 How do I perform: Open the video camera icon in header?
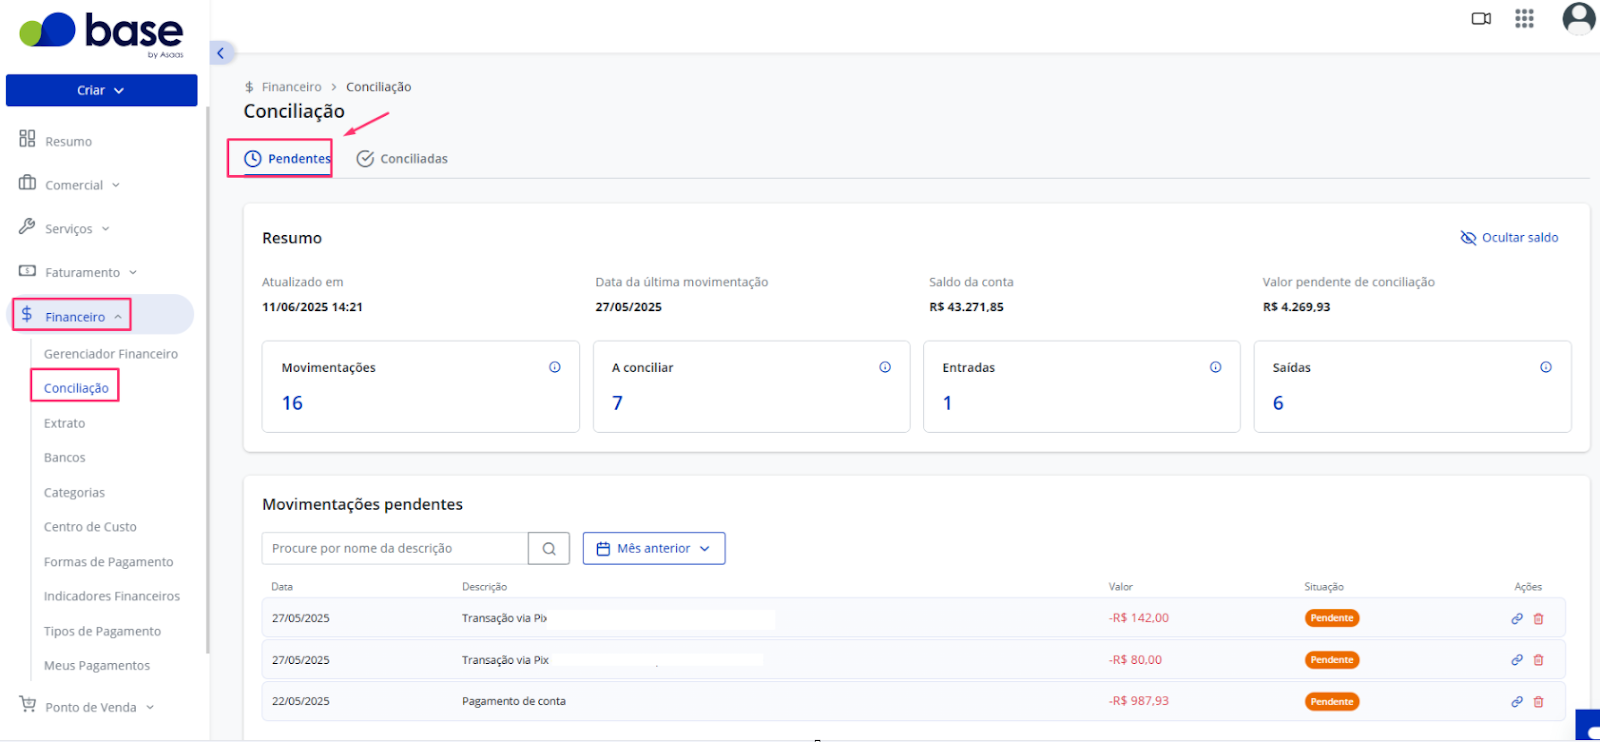pos(1481,19)
